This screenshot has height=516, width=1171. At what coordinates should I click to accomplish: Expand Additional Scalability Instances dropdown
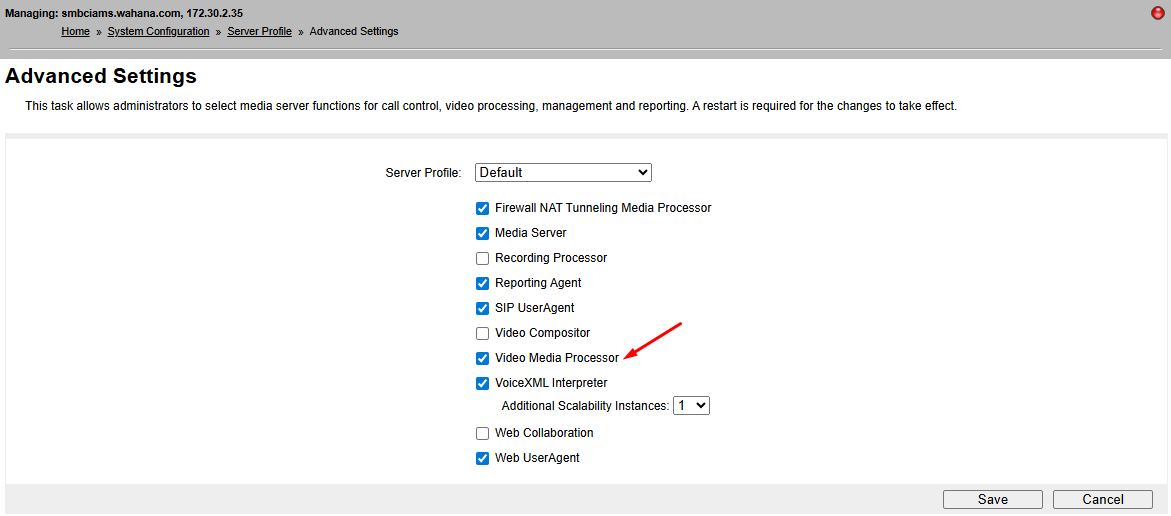click(691, 406)
